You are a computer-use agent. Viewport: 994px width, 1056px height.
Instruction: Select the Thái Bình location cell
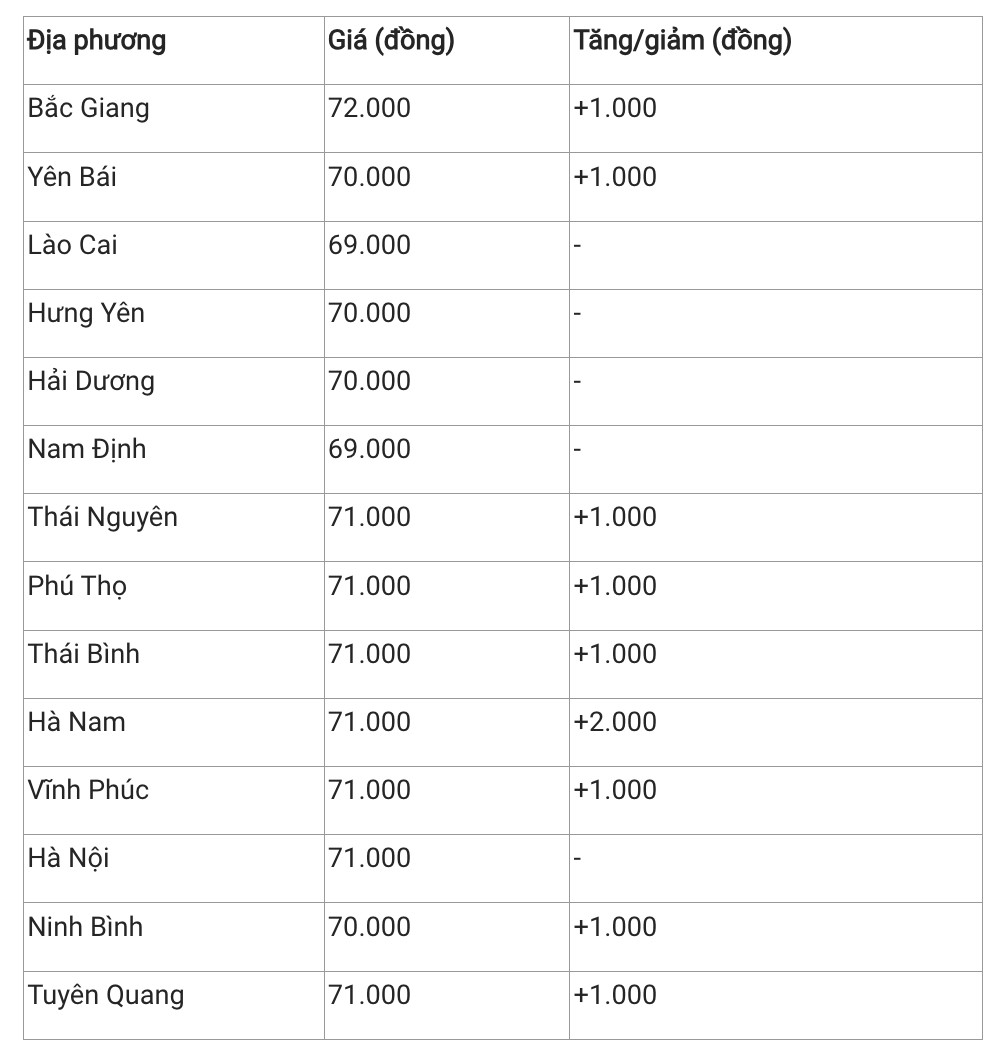[x=84, y=654]
